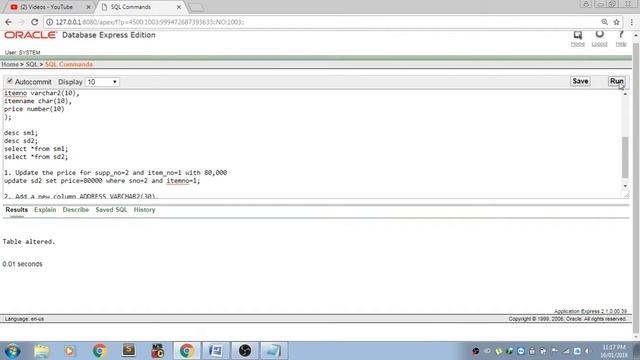Open the notepad taskbar icon
This screenshot has width=640, height=360.
(273, 351)
